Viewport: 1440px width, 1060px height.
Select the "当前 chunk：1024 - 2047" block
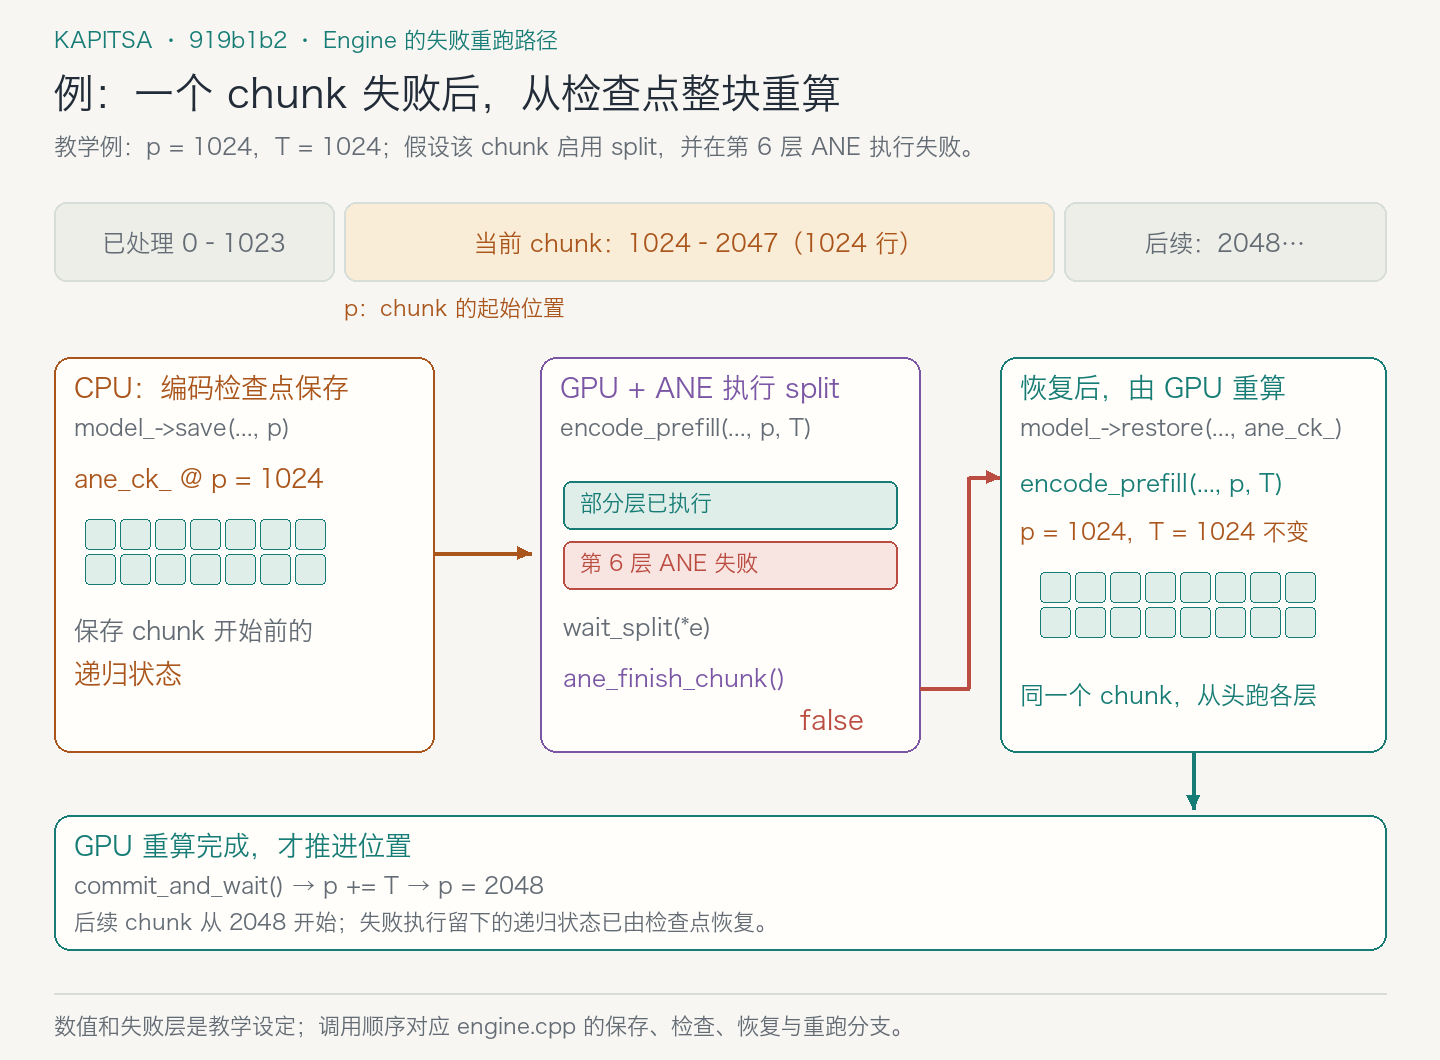699,242
